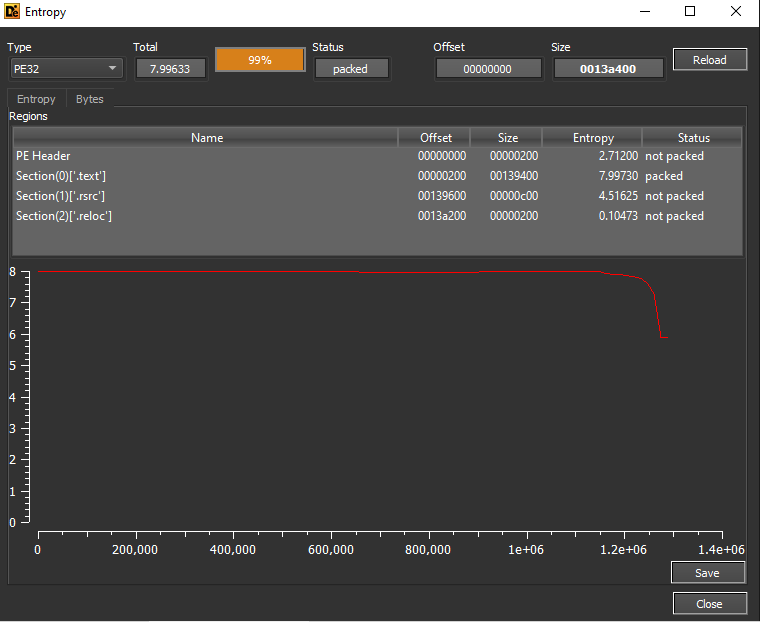Click the Size field showing 0013a400

click(x=608, y=69)
